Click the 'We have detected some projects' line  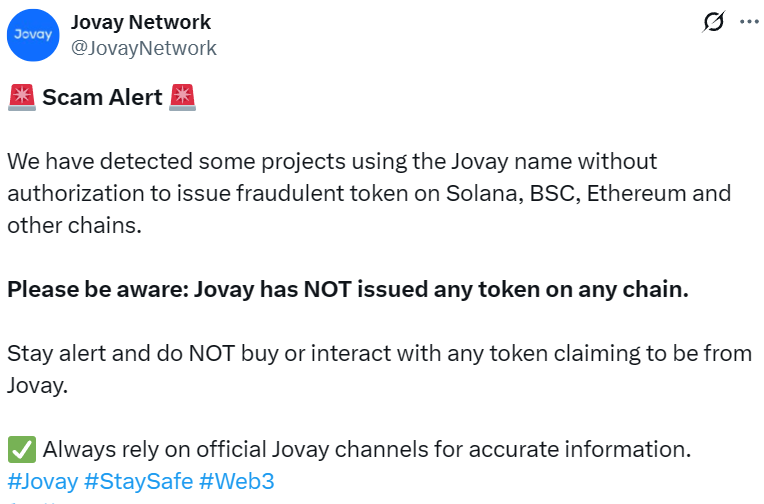[332, 162]
